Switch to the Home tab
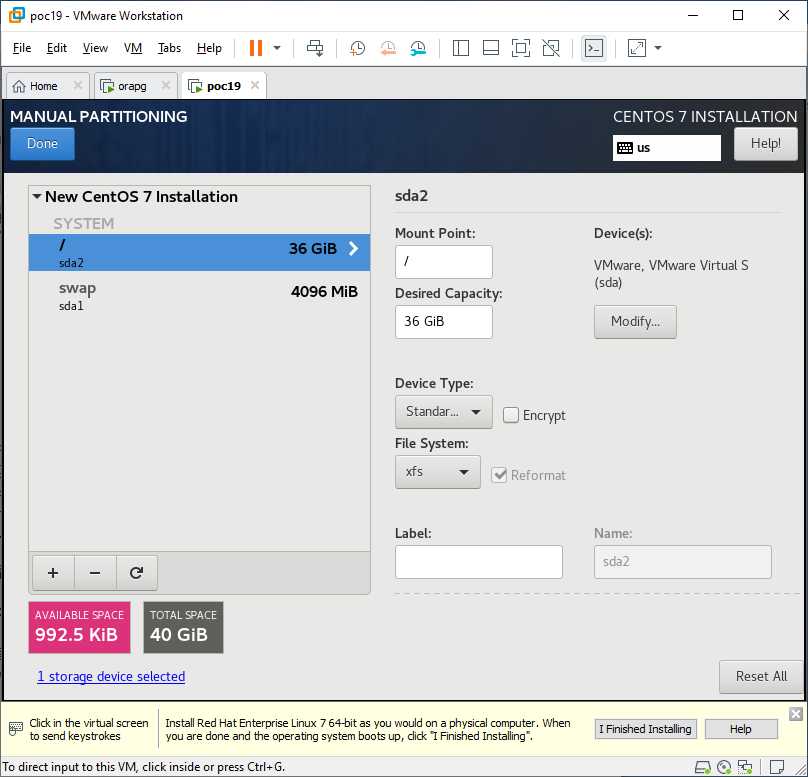Screen dimensions: 808x777 43,86
